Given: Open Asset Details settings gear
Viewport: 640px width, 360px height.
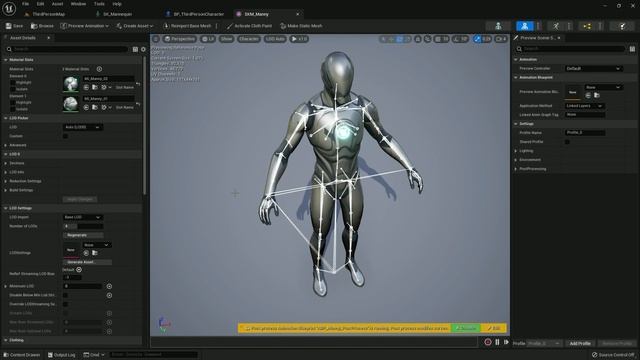Looking at the screenshot, I should [x=143, y=49].
